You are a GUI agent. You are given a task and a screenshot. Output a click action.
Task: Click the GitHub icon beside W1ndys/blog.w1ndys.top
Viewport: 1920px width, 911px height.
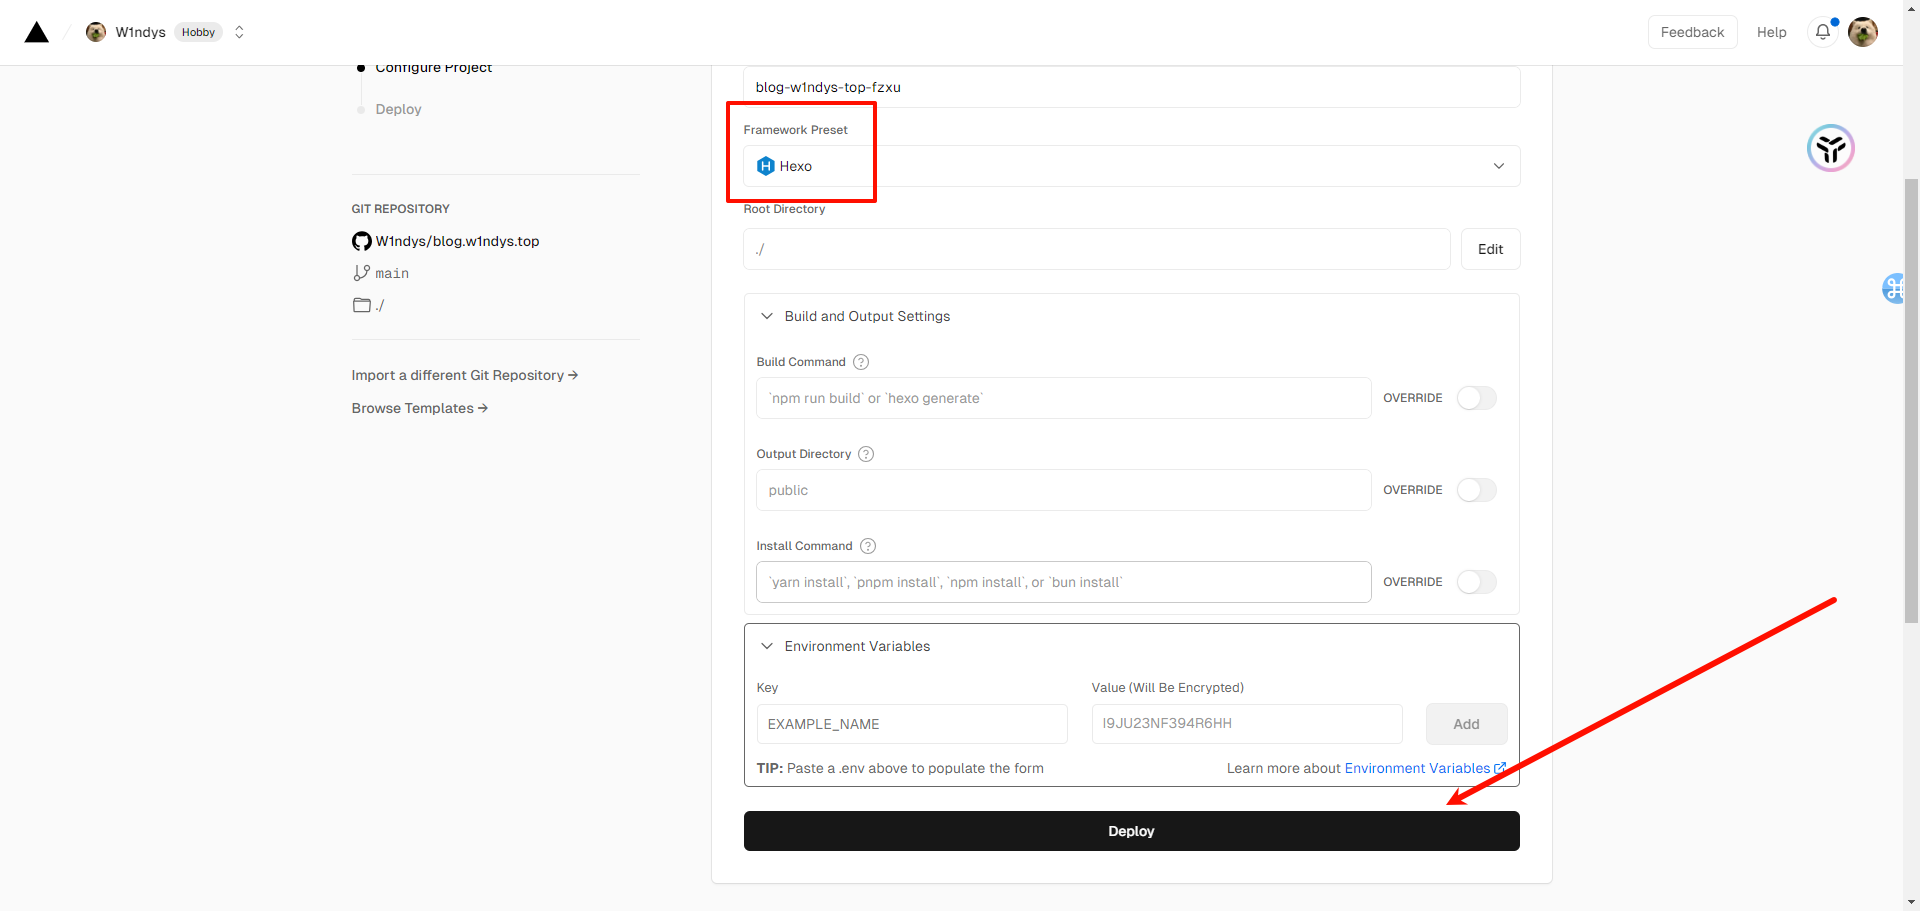361,241
